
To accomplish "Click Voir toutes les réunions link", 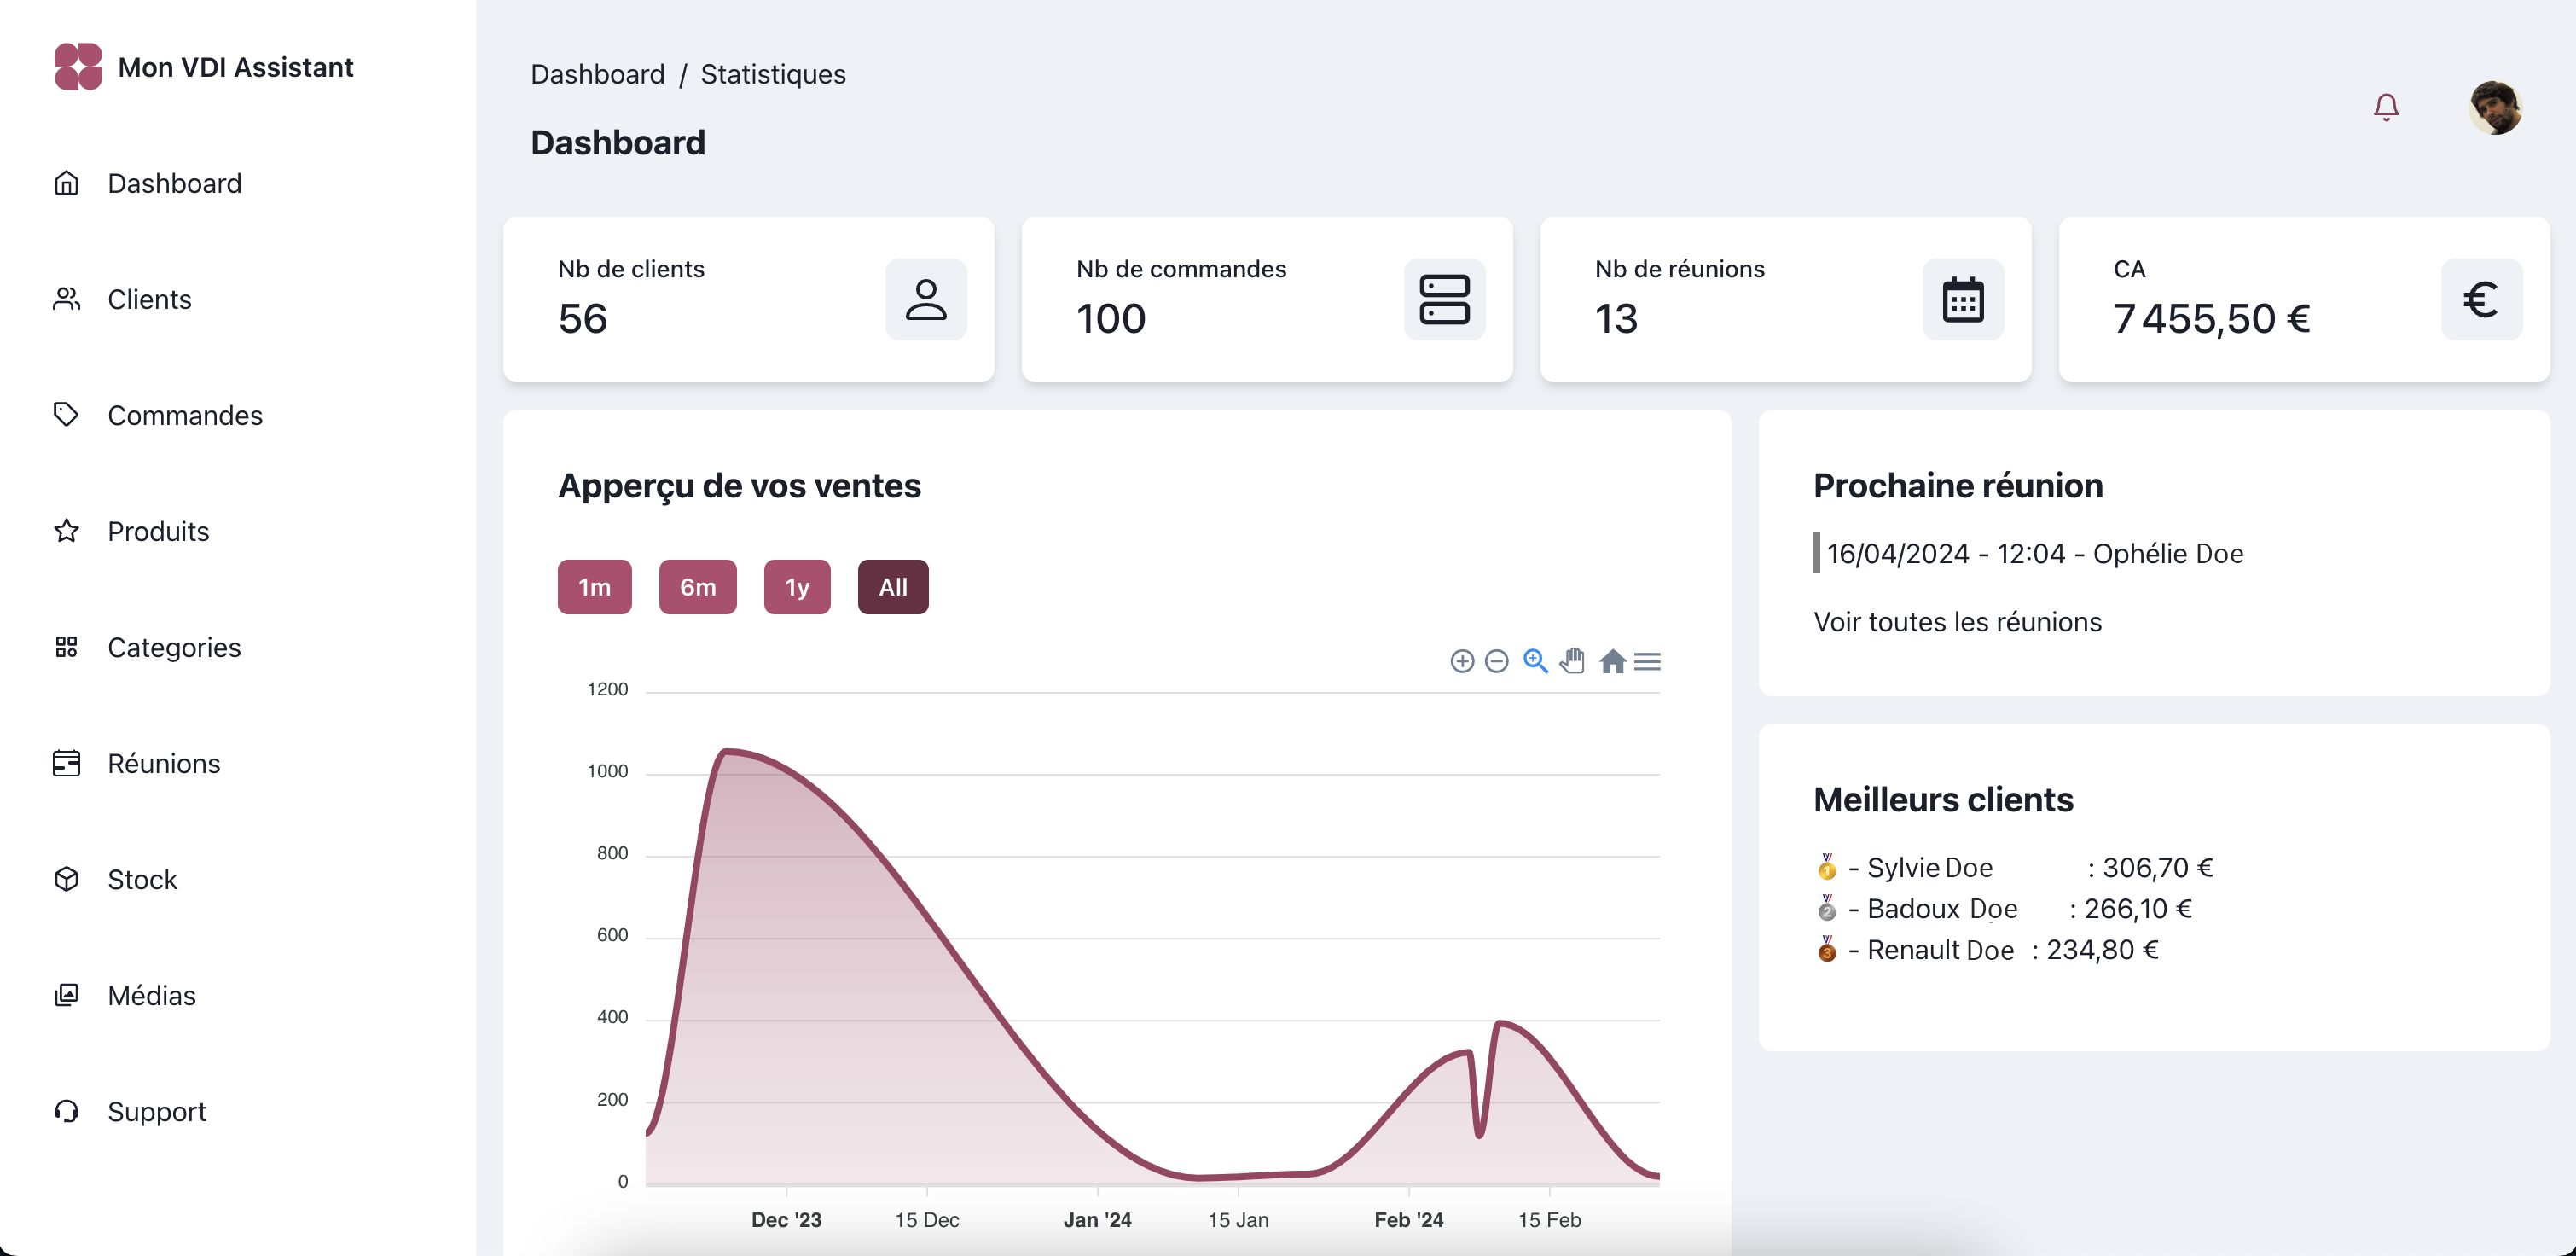I will coord(1957,622).
